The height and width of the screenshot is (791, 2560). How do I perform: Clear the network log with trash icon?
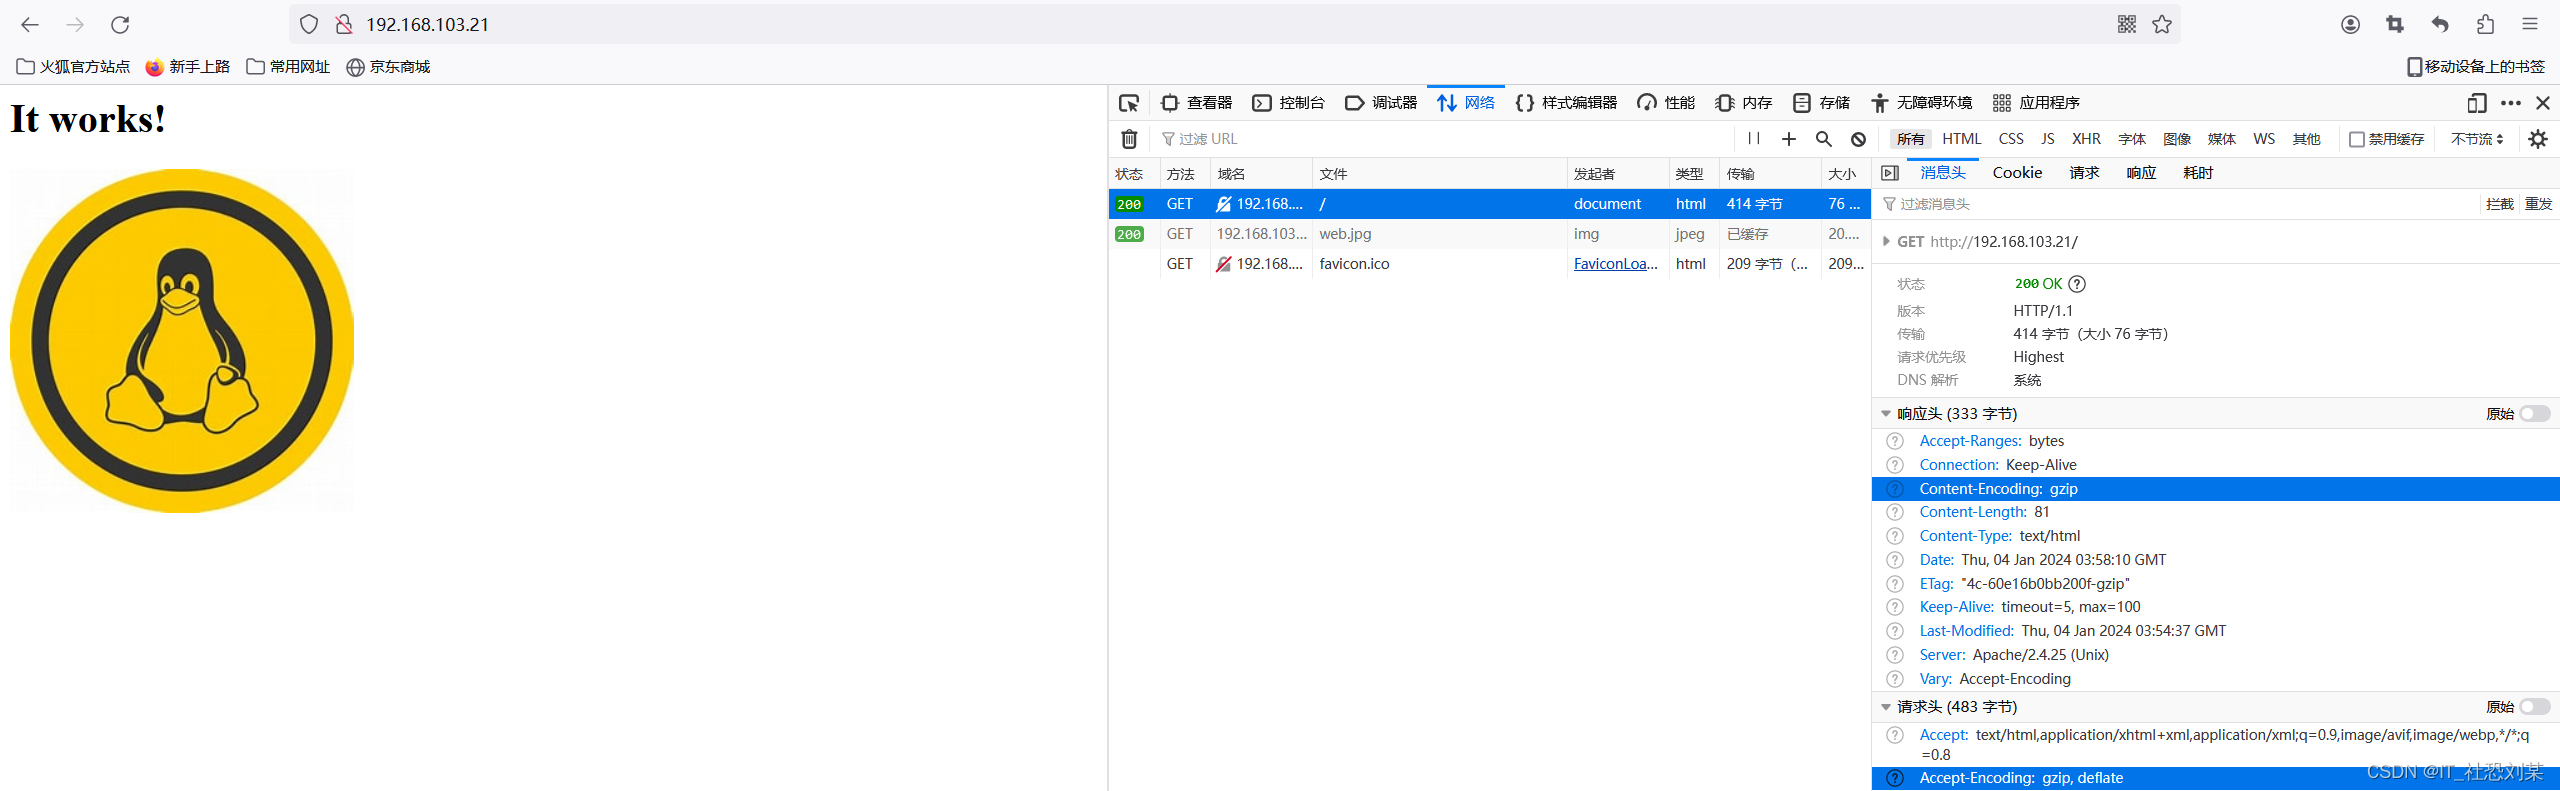(1129, 139)
